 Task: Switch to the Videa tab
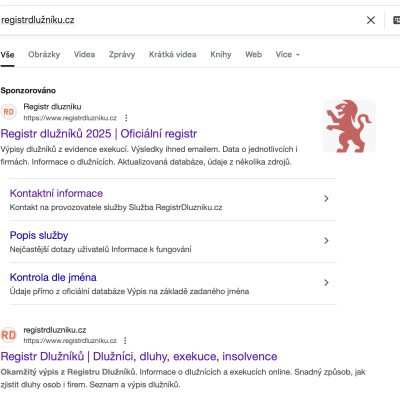pos(84,54)
